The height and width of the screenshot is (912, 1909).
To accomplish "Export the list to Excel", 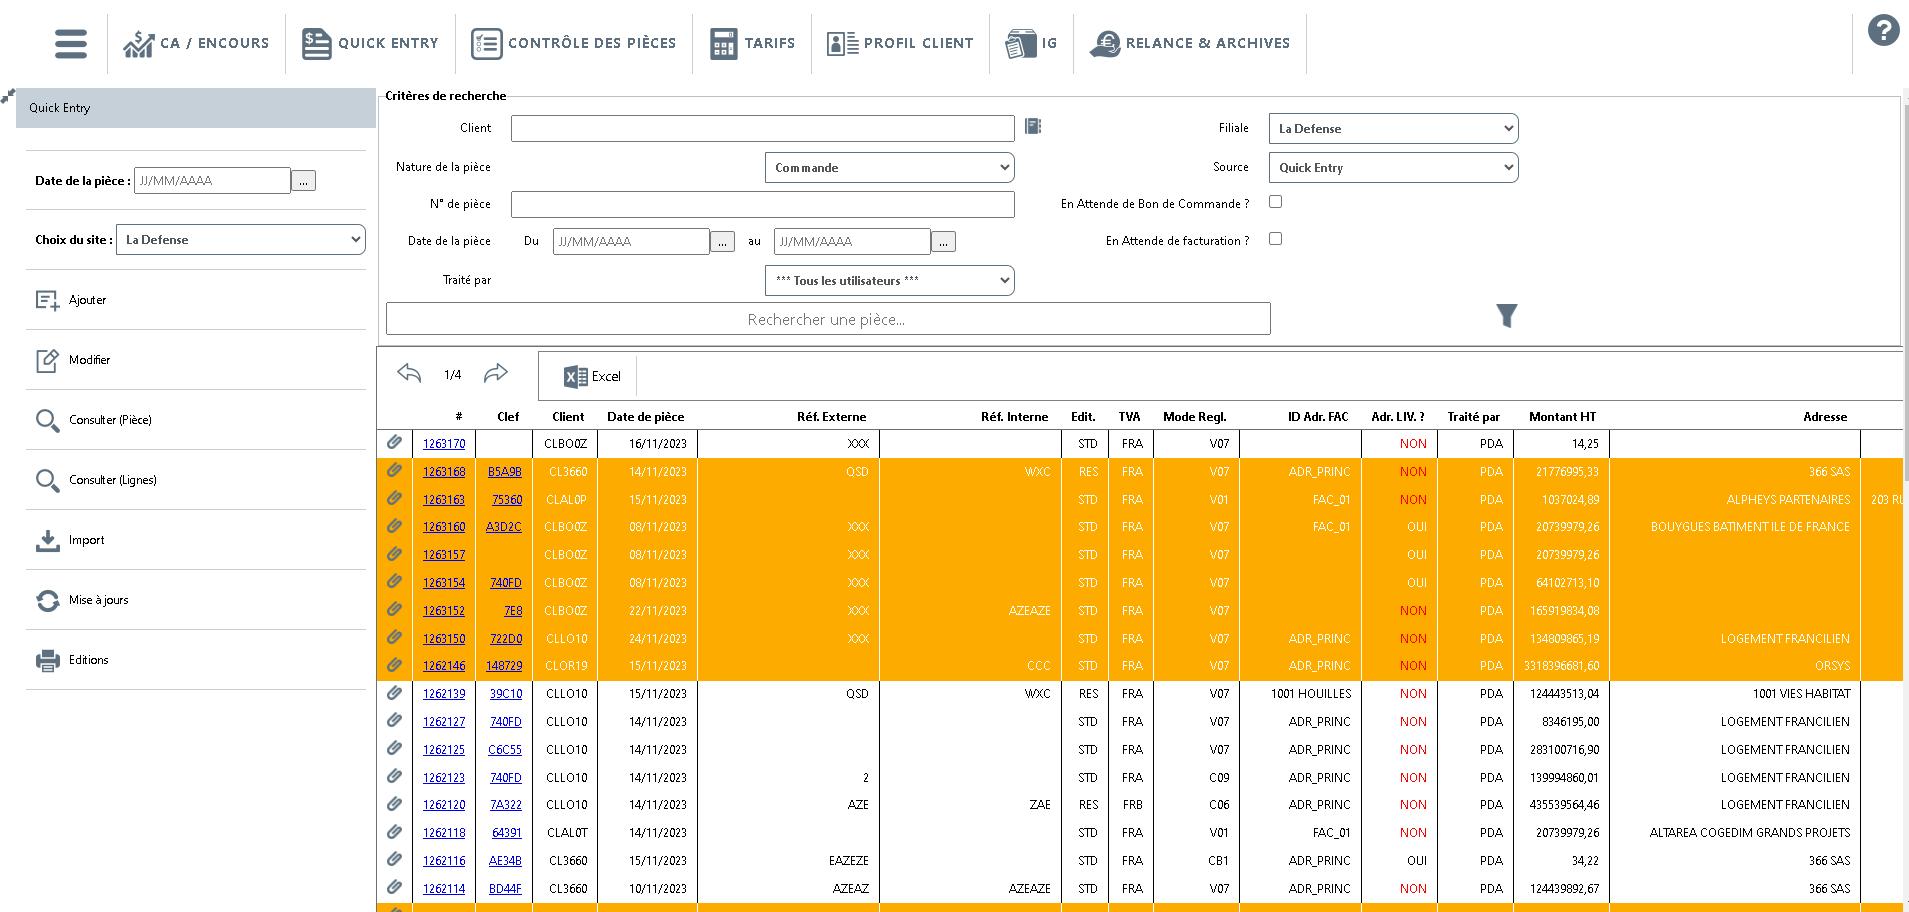I will [592, 376].
